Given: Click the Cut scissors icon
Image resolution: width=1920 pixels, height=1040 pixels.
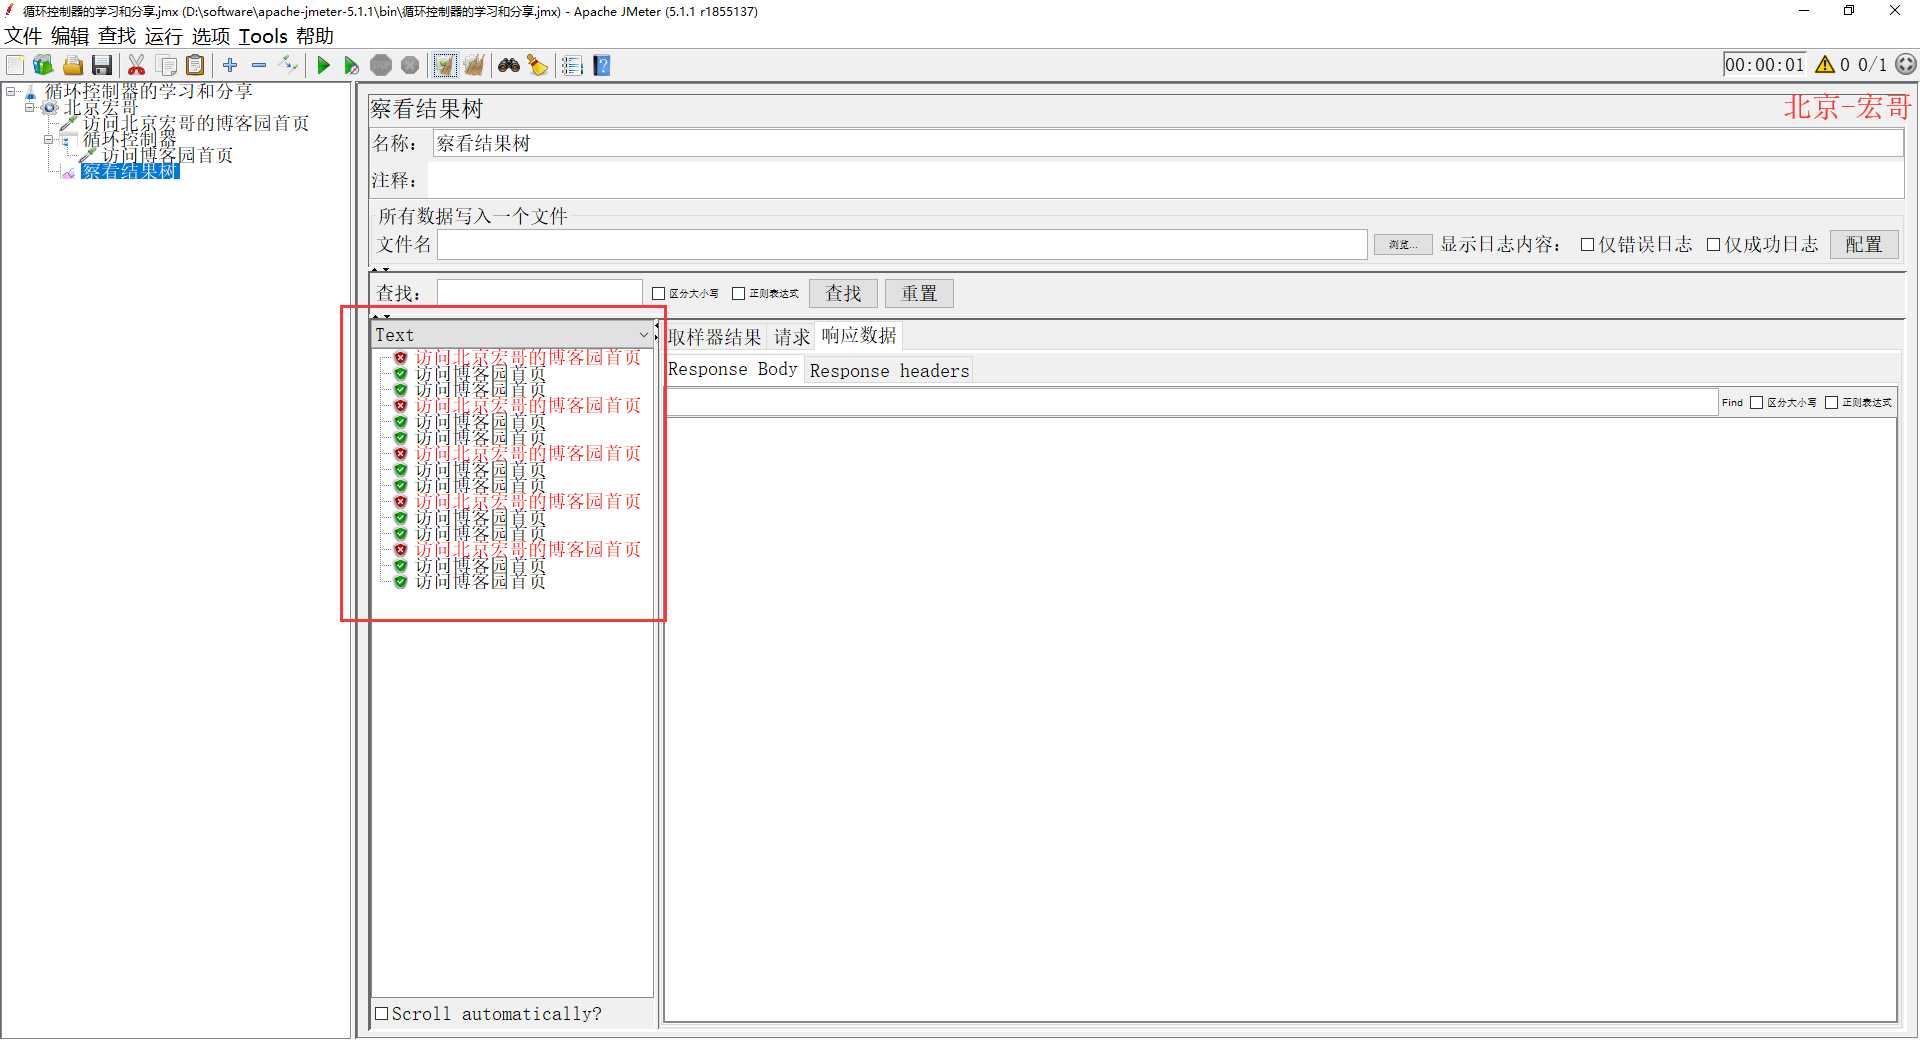Looking at the screenshot, I should click(137, 66).
